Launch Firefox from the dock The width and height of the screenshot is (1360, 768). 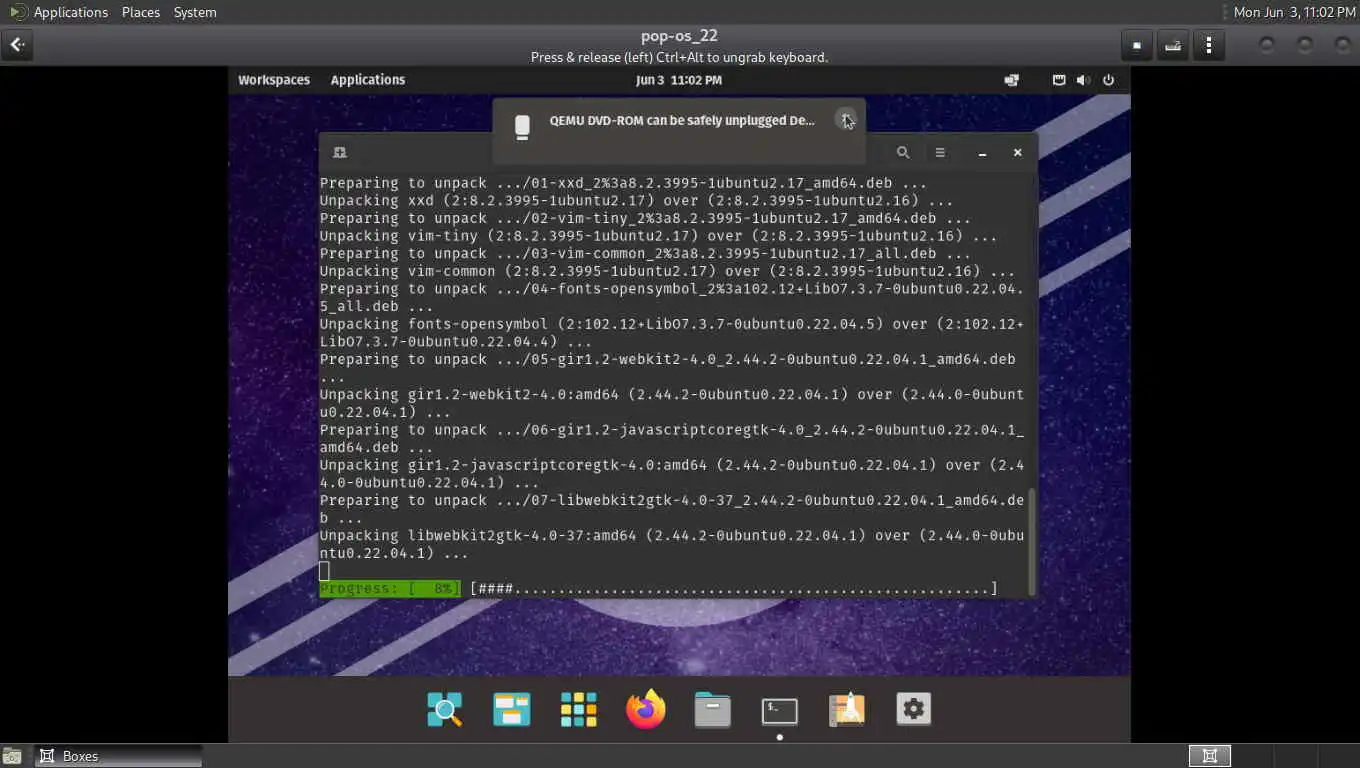coord(646,709)
